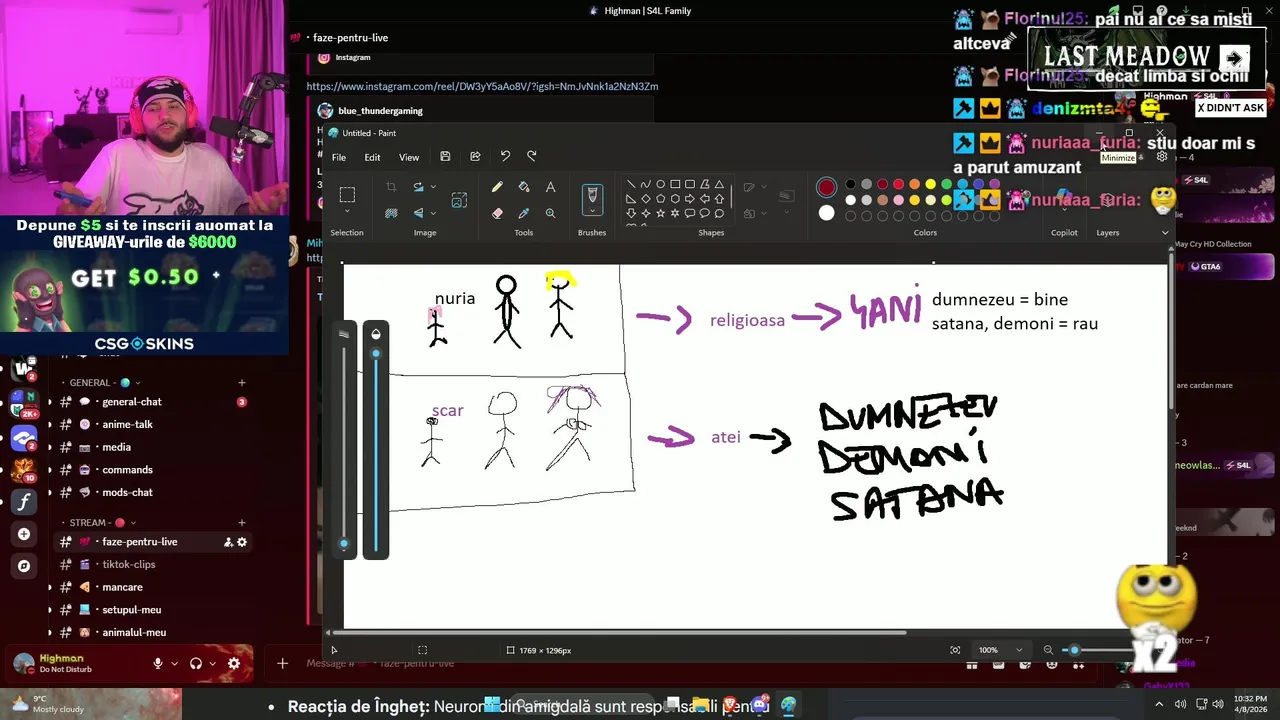The height and width of the screenshot is (720, 1280).
Task: Select the Eraser tool
Action: pos(497,213)
